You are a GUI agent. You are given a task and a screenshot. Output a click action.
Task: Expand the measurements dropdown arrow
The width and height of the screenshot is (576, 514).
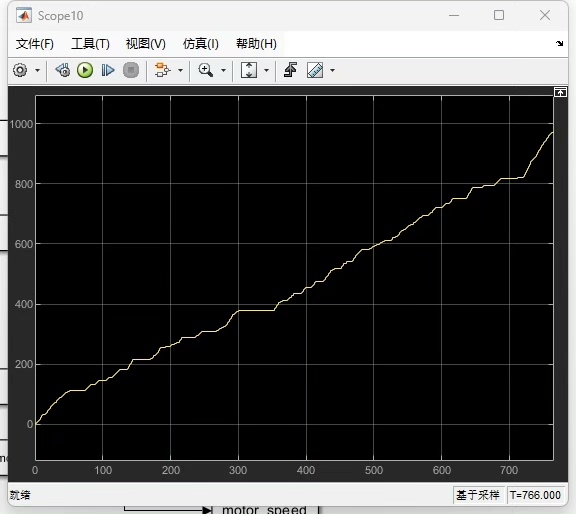tap(332, 70)
